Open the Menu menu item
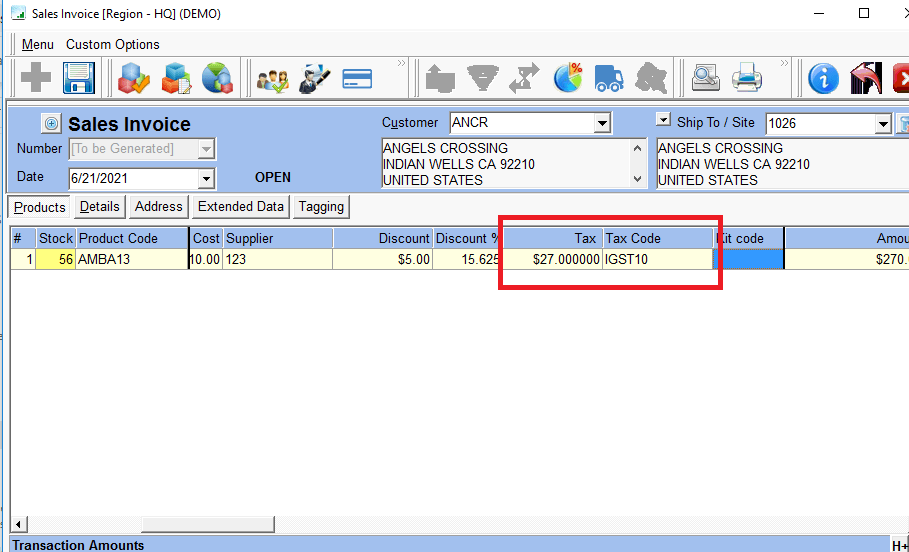Screen dimensions: 909x552 click(x=38, y=44)
